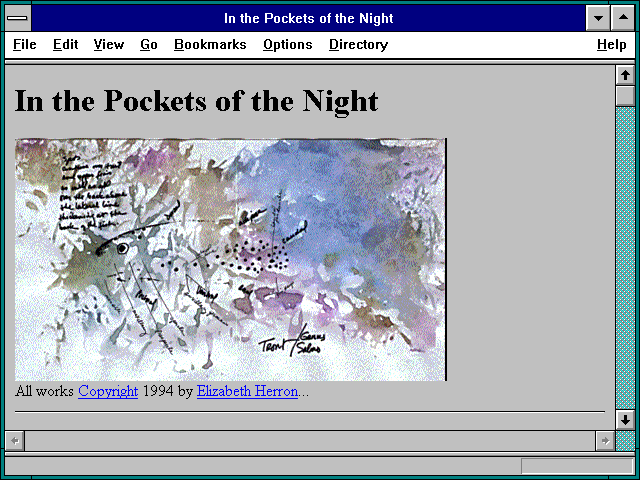Viewport: 640px width, 480px height.
Task: Click the vertical scrollbar thumb
Action: click(625, 96)
